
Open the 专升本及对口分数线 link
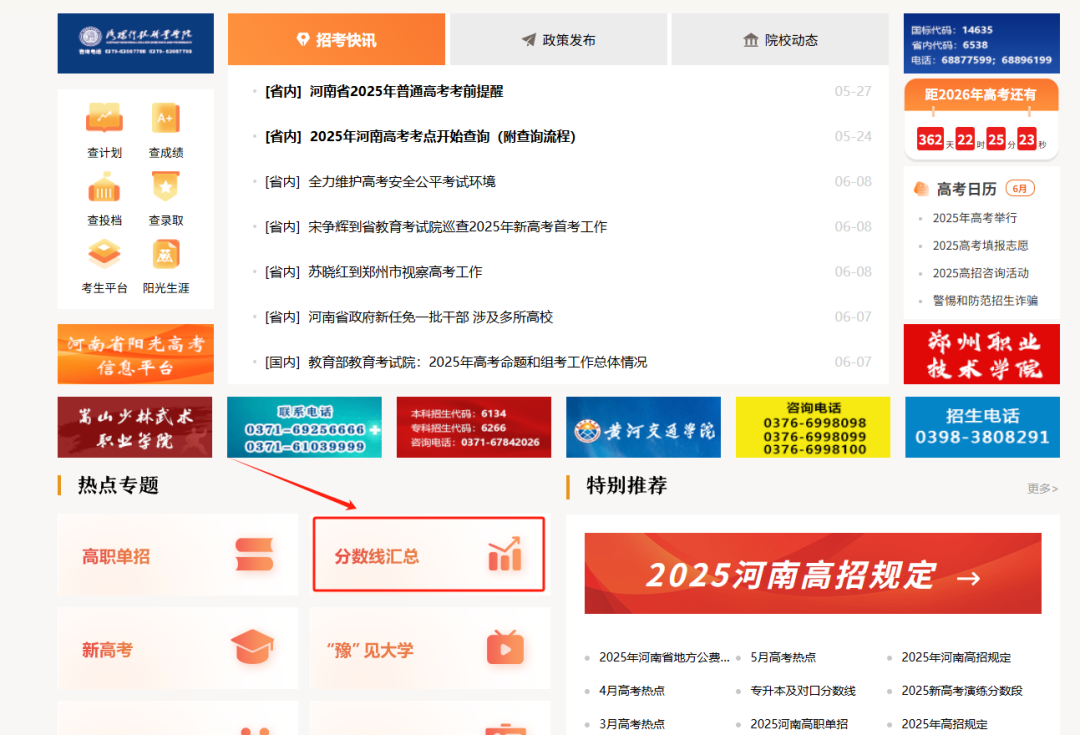click(x=802, y=690)
